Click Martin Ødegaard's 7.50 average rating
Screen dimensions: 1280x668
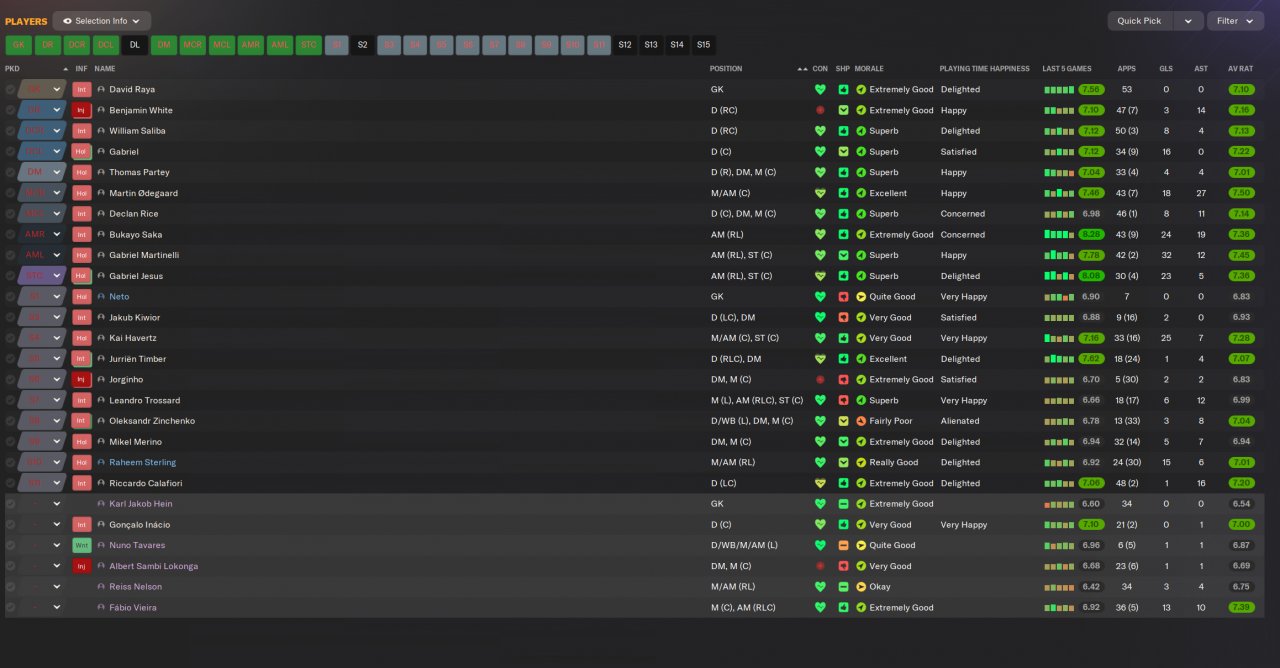pos(1241,193)
